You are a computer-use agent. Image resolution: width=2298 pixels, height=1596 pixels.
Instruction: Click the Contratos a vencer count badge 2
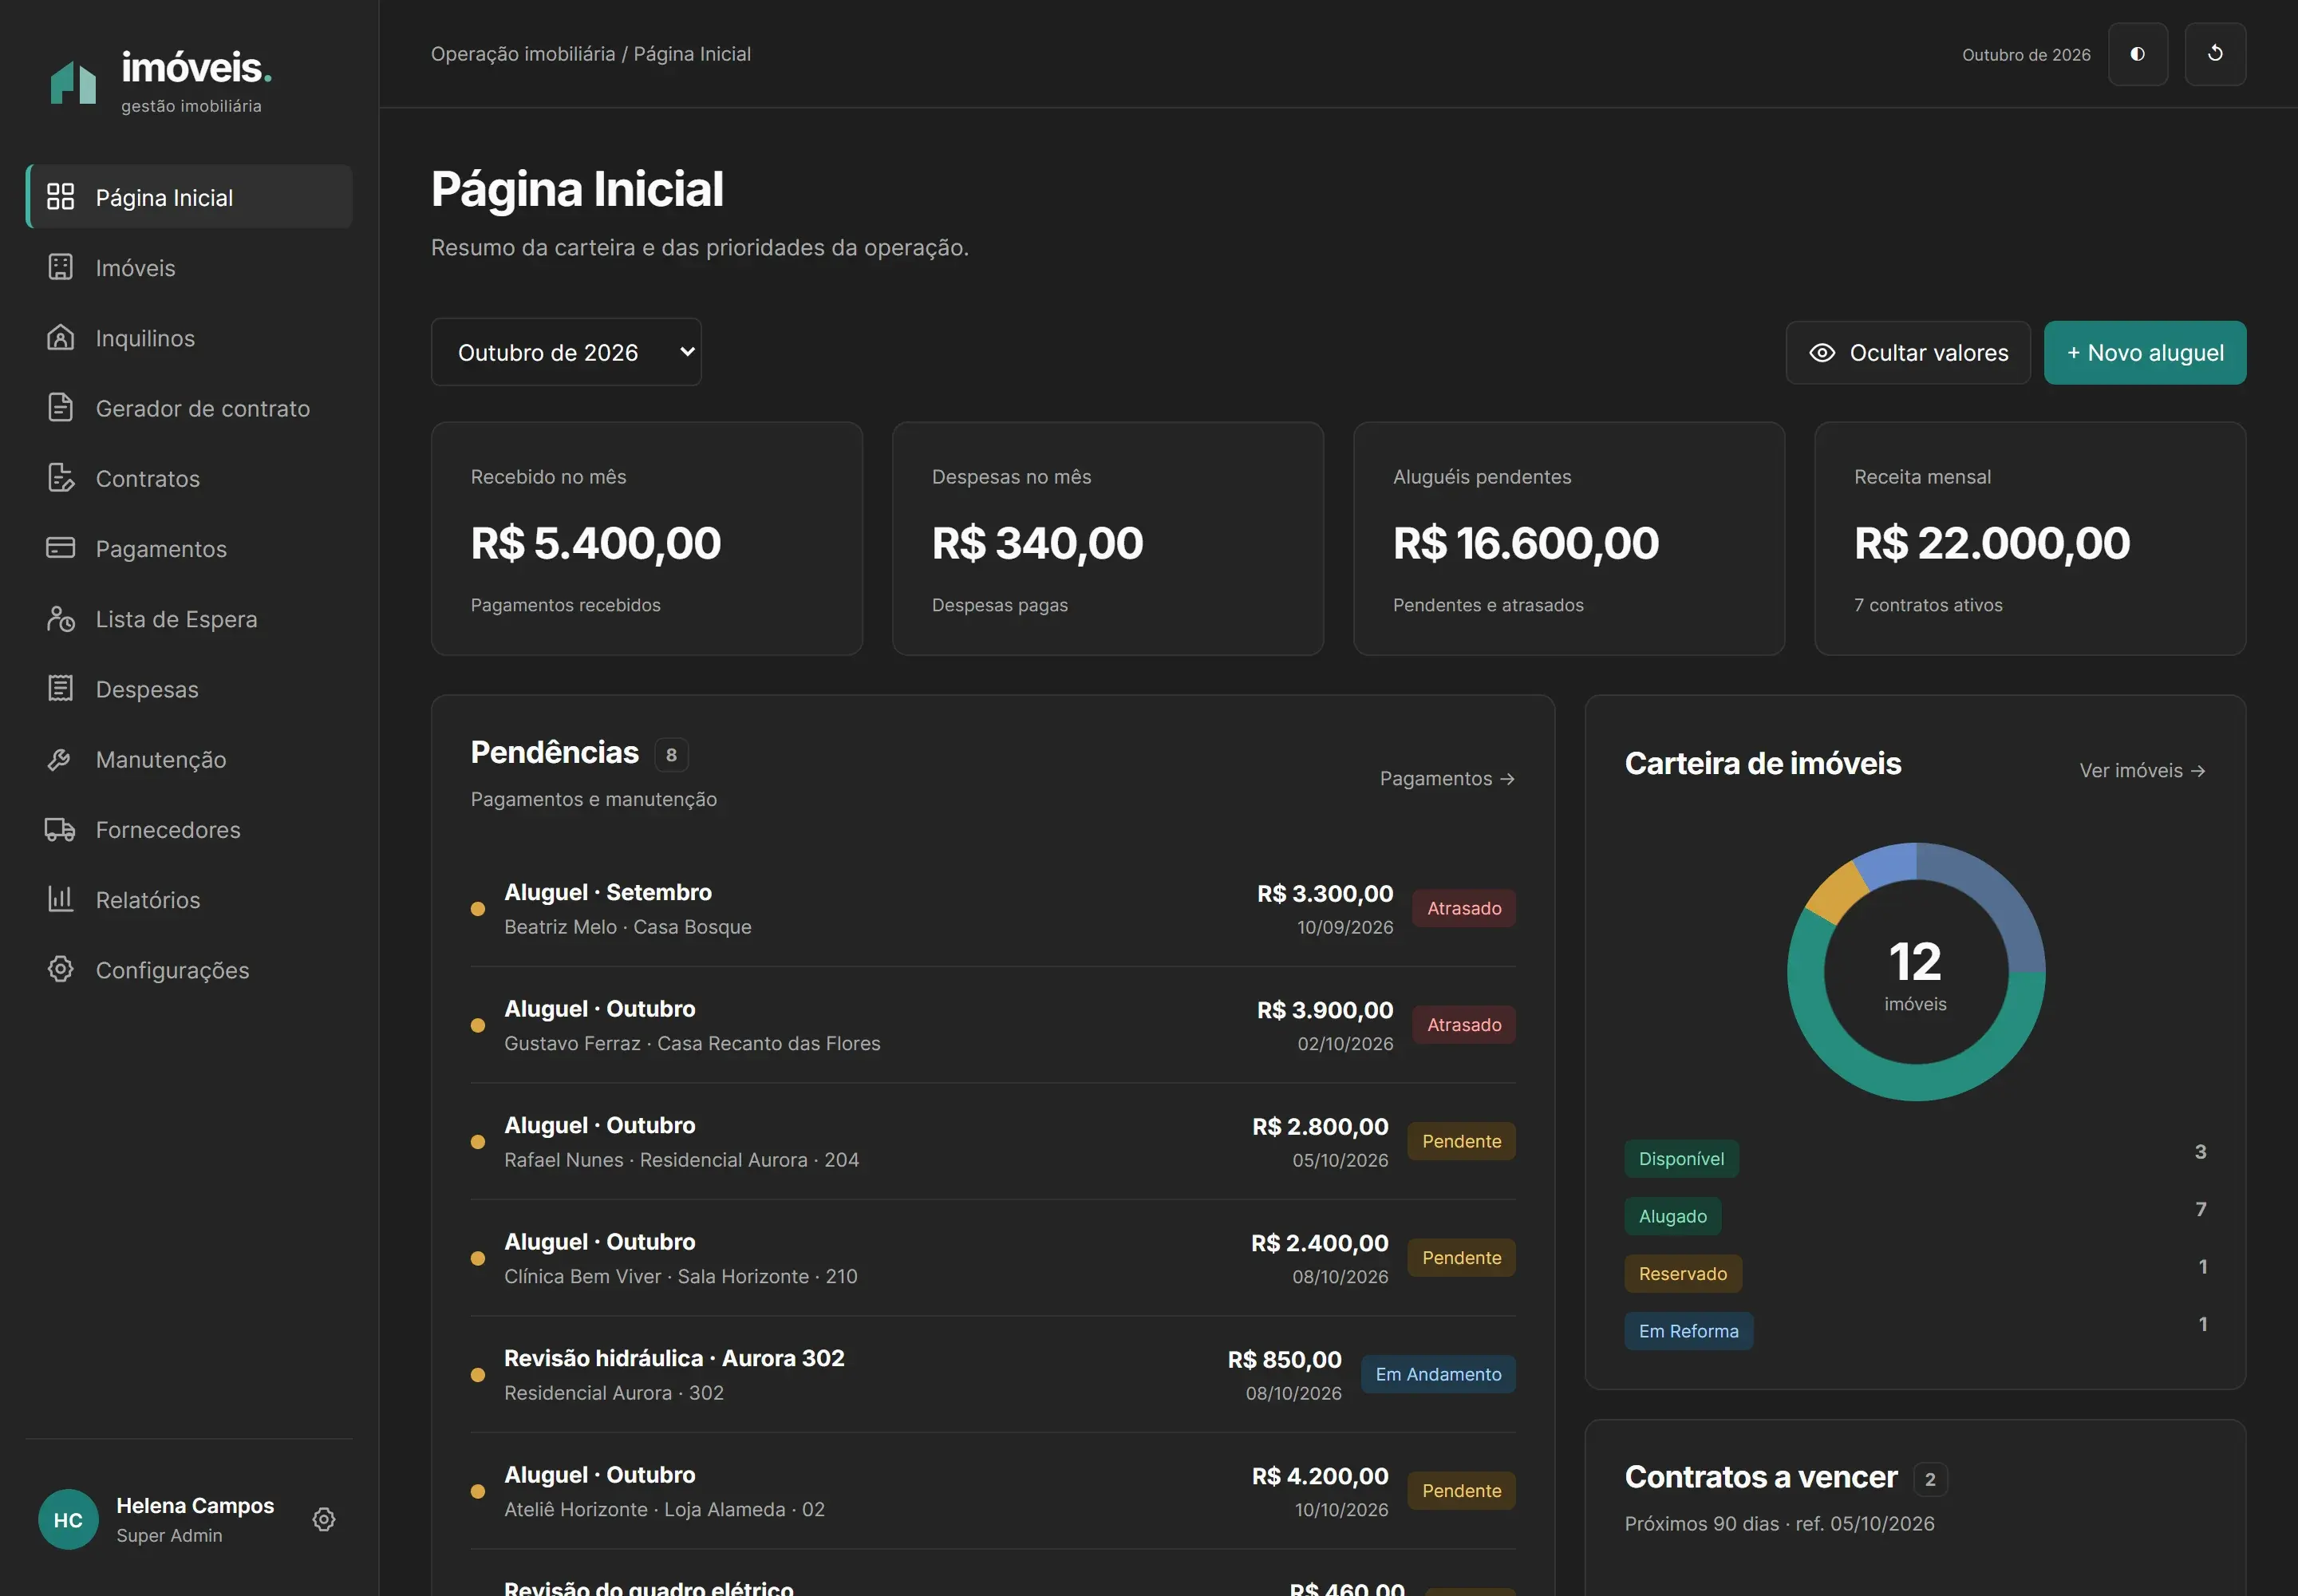pos(1930,1479)
